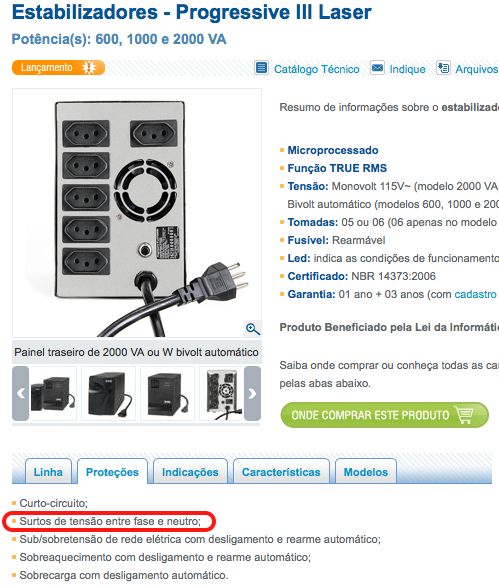Follow the cadastro link in Garantia
Screen dimensions: 499x587
[x=475, y=294]
